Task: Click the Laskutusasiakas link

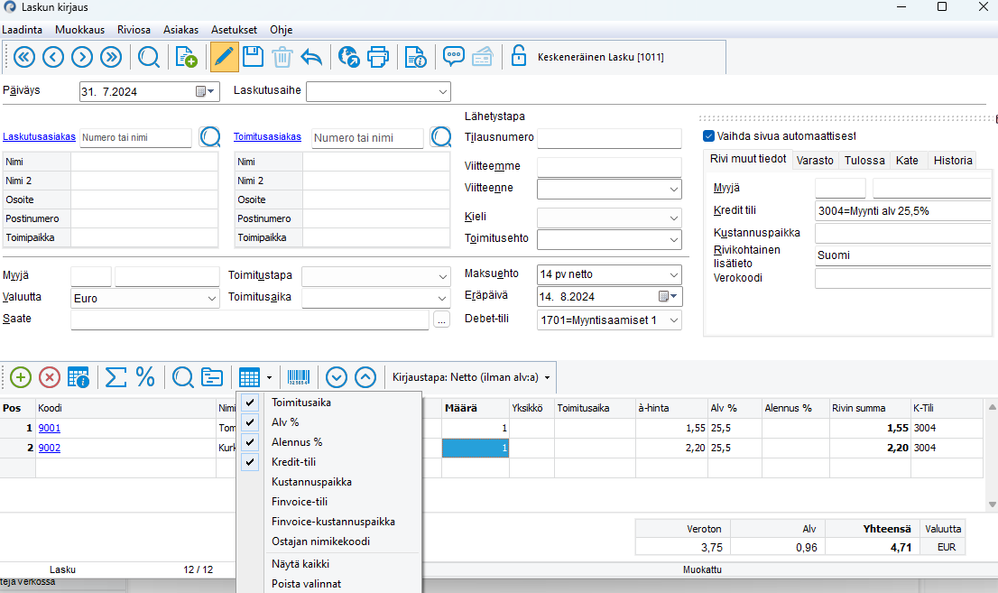Action: click(x=40, y=137)
